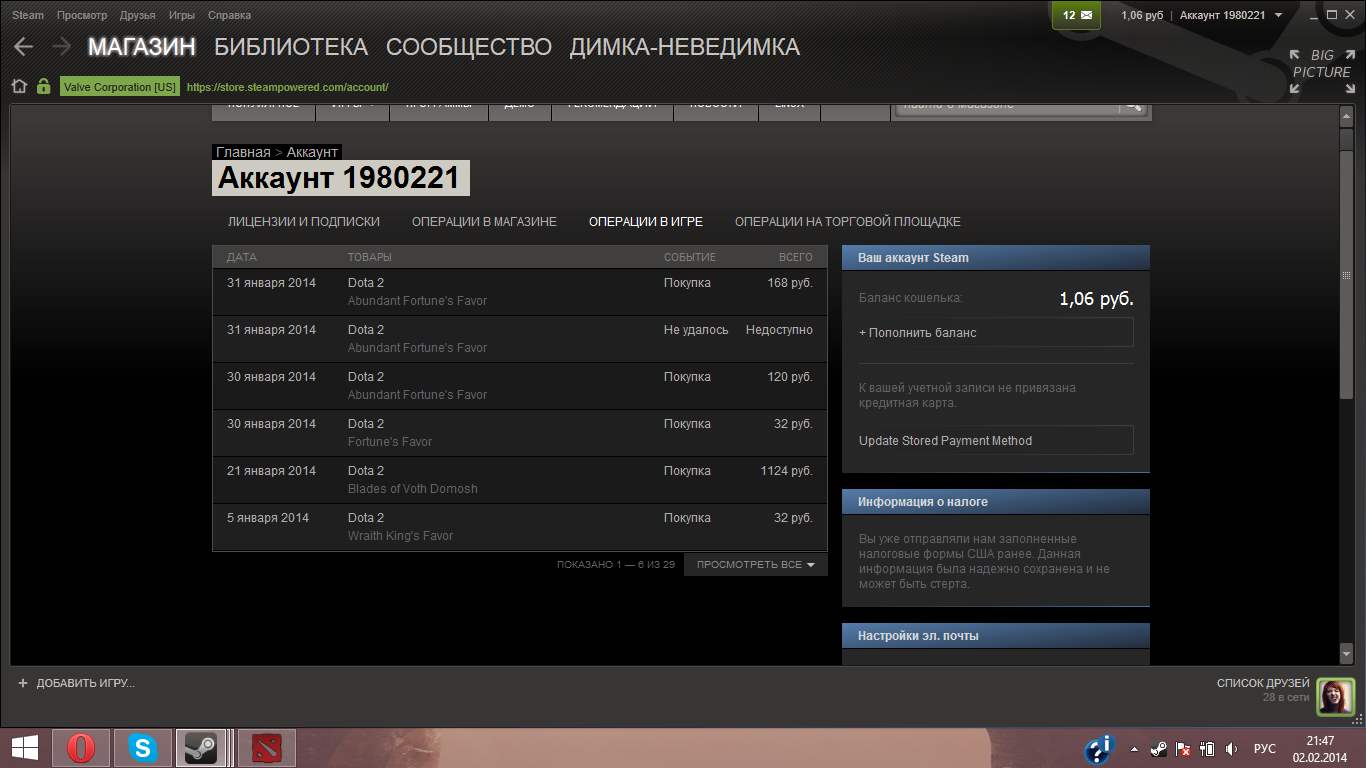This screenshot has width=1366, height=768.
Task: Click the 168 руб. amount
Action: (790, 283)
